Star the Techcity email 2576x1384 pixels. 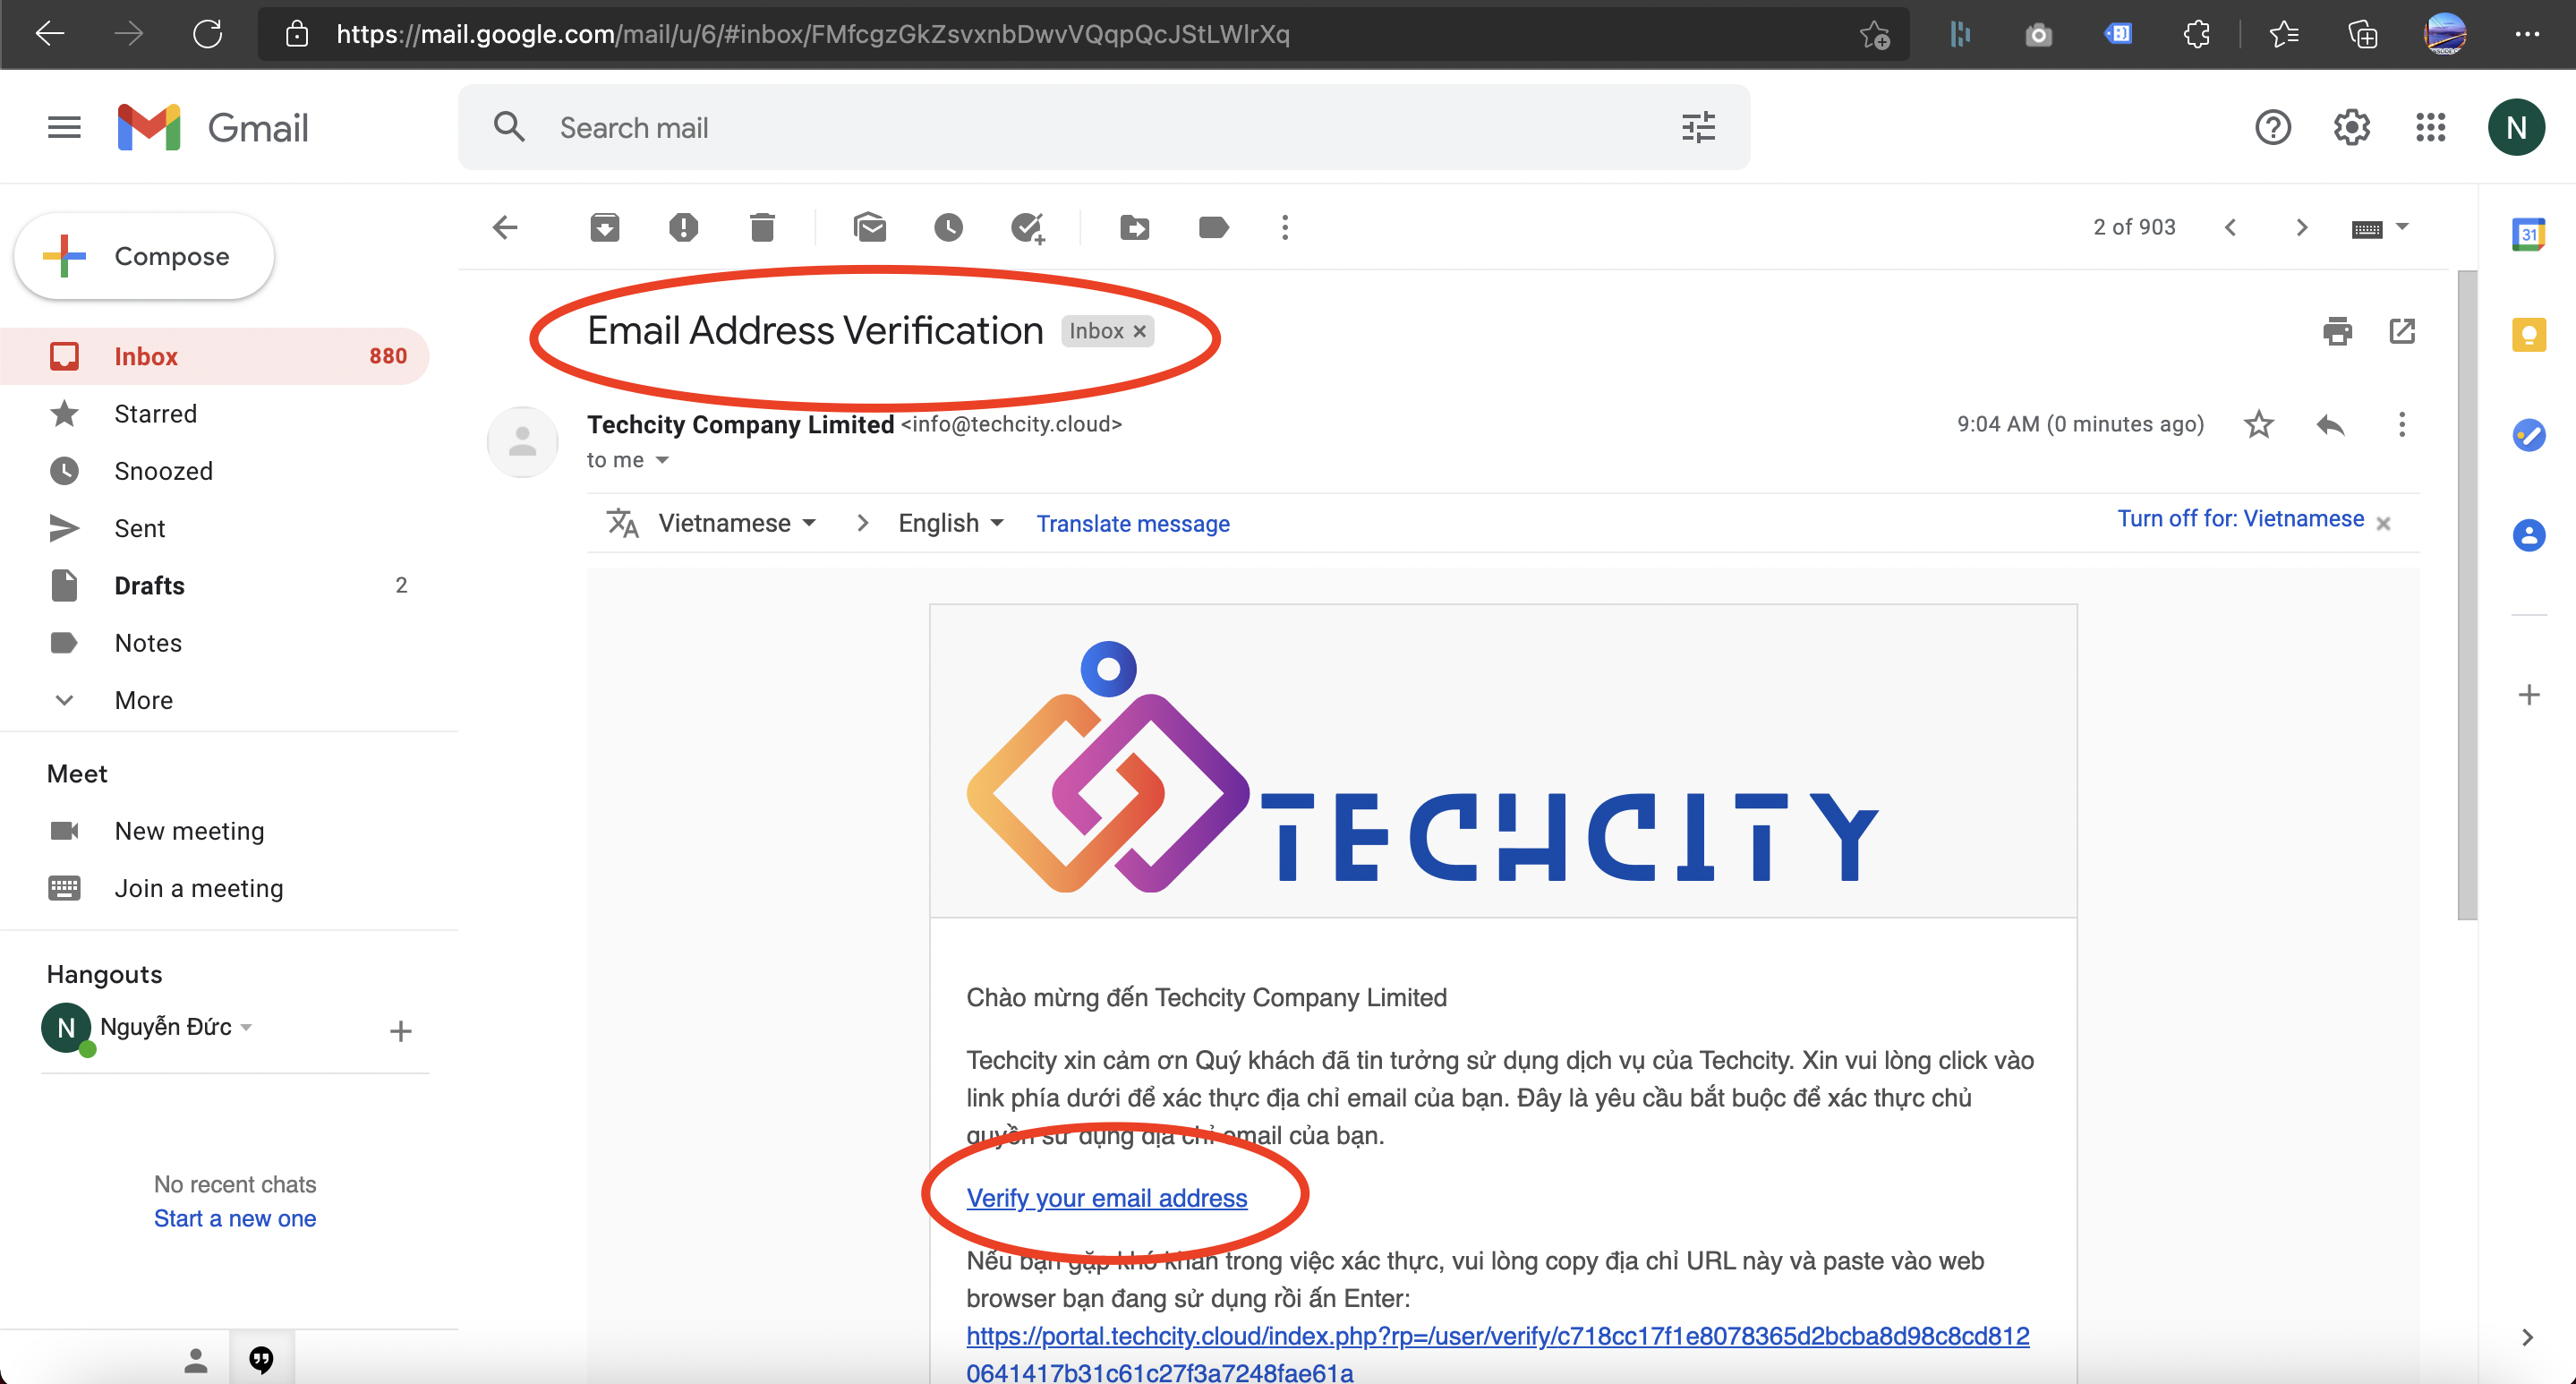2258,424
